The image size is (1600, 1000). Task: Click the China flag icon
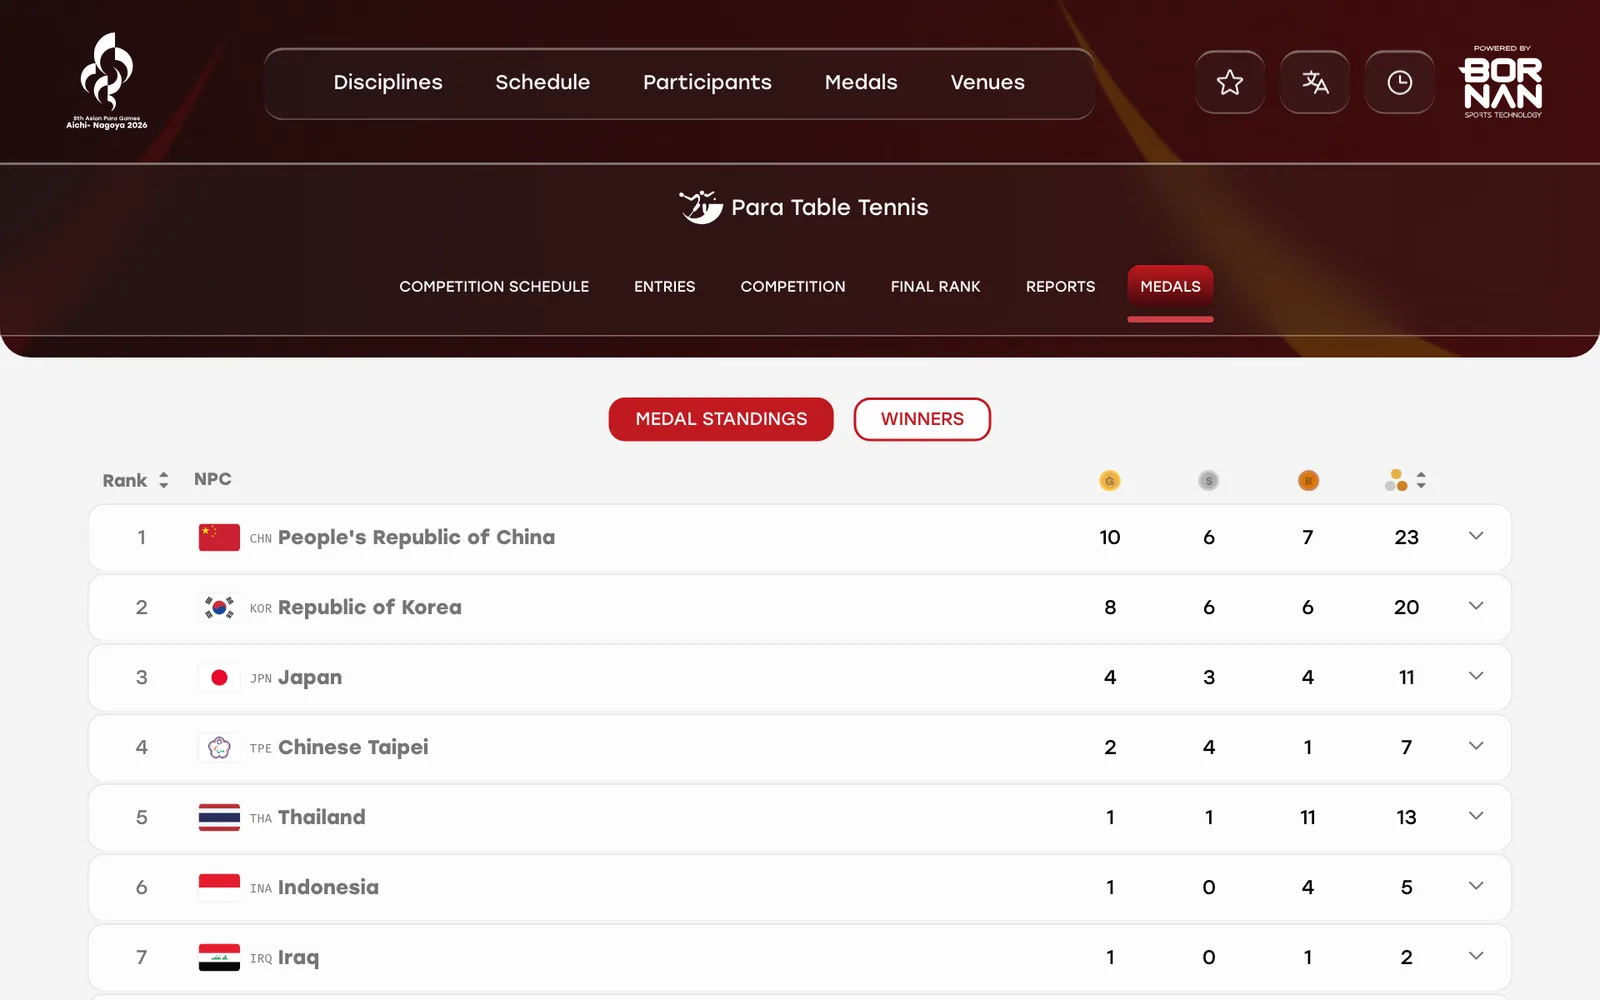219,537
